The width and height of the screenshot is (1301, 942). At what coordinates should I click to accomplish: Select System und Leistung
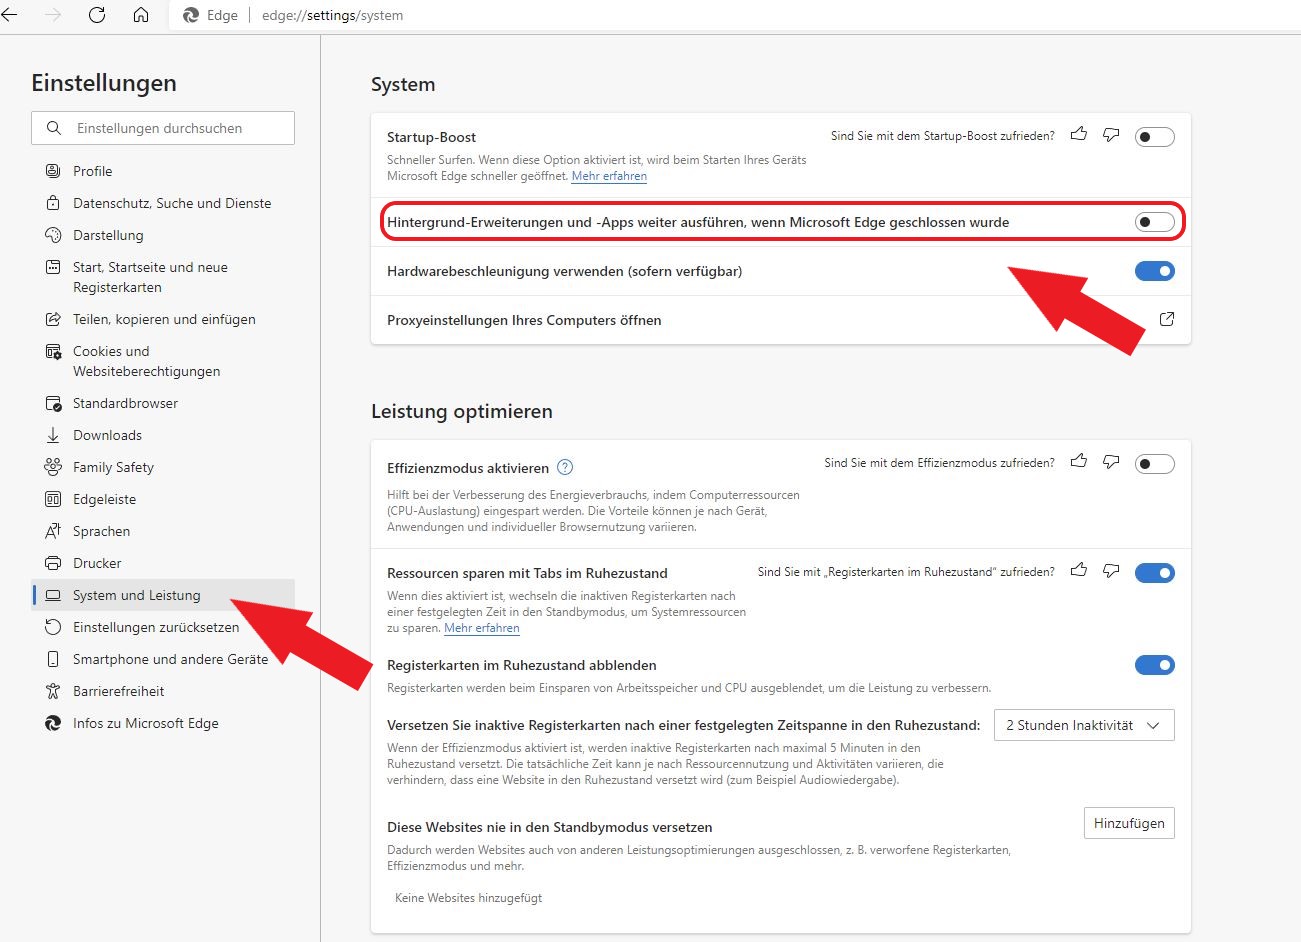click(163, 595)
